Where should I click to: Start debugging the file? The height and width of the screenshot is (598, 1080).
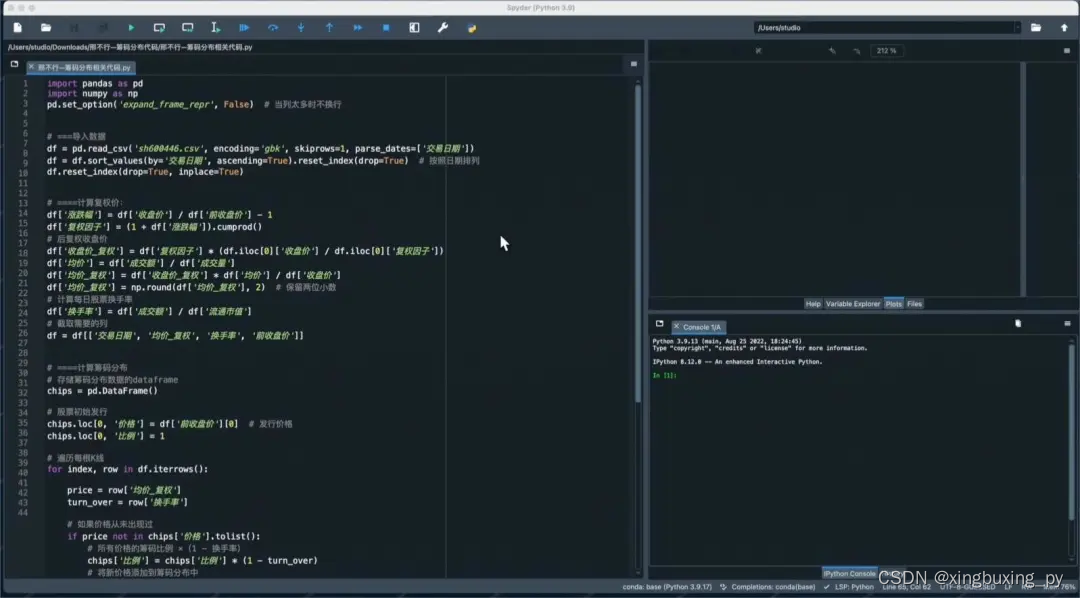(244, 28)
